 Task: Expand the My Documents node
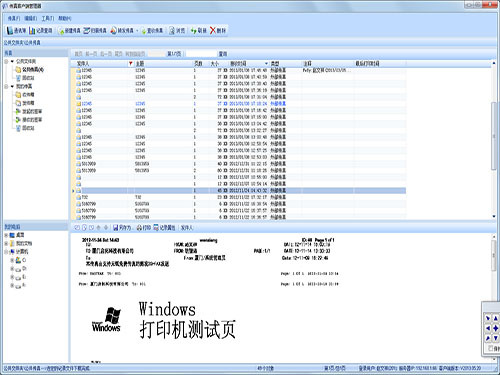pos(6,244)
